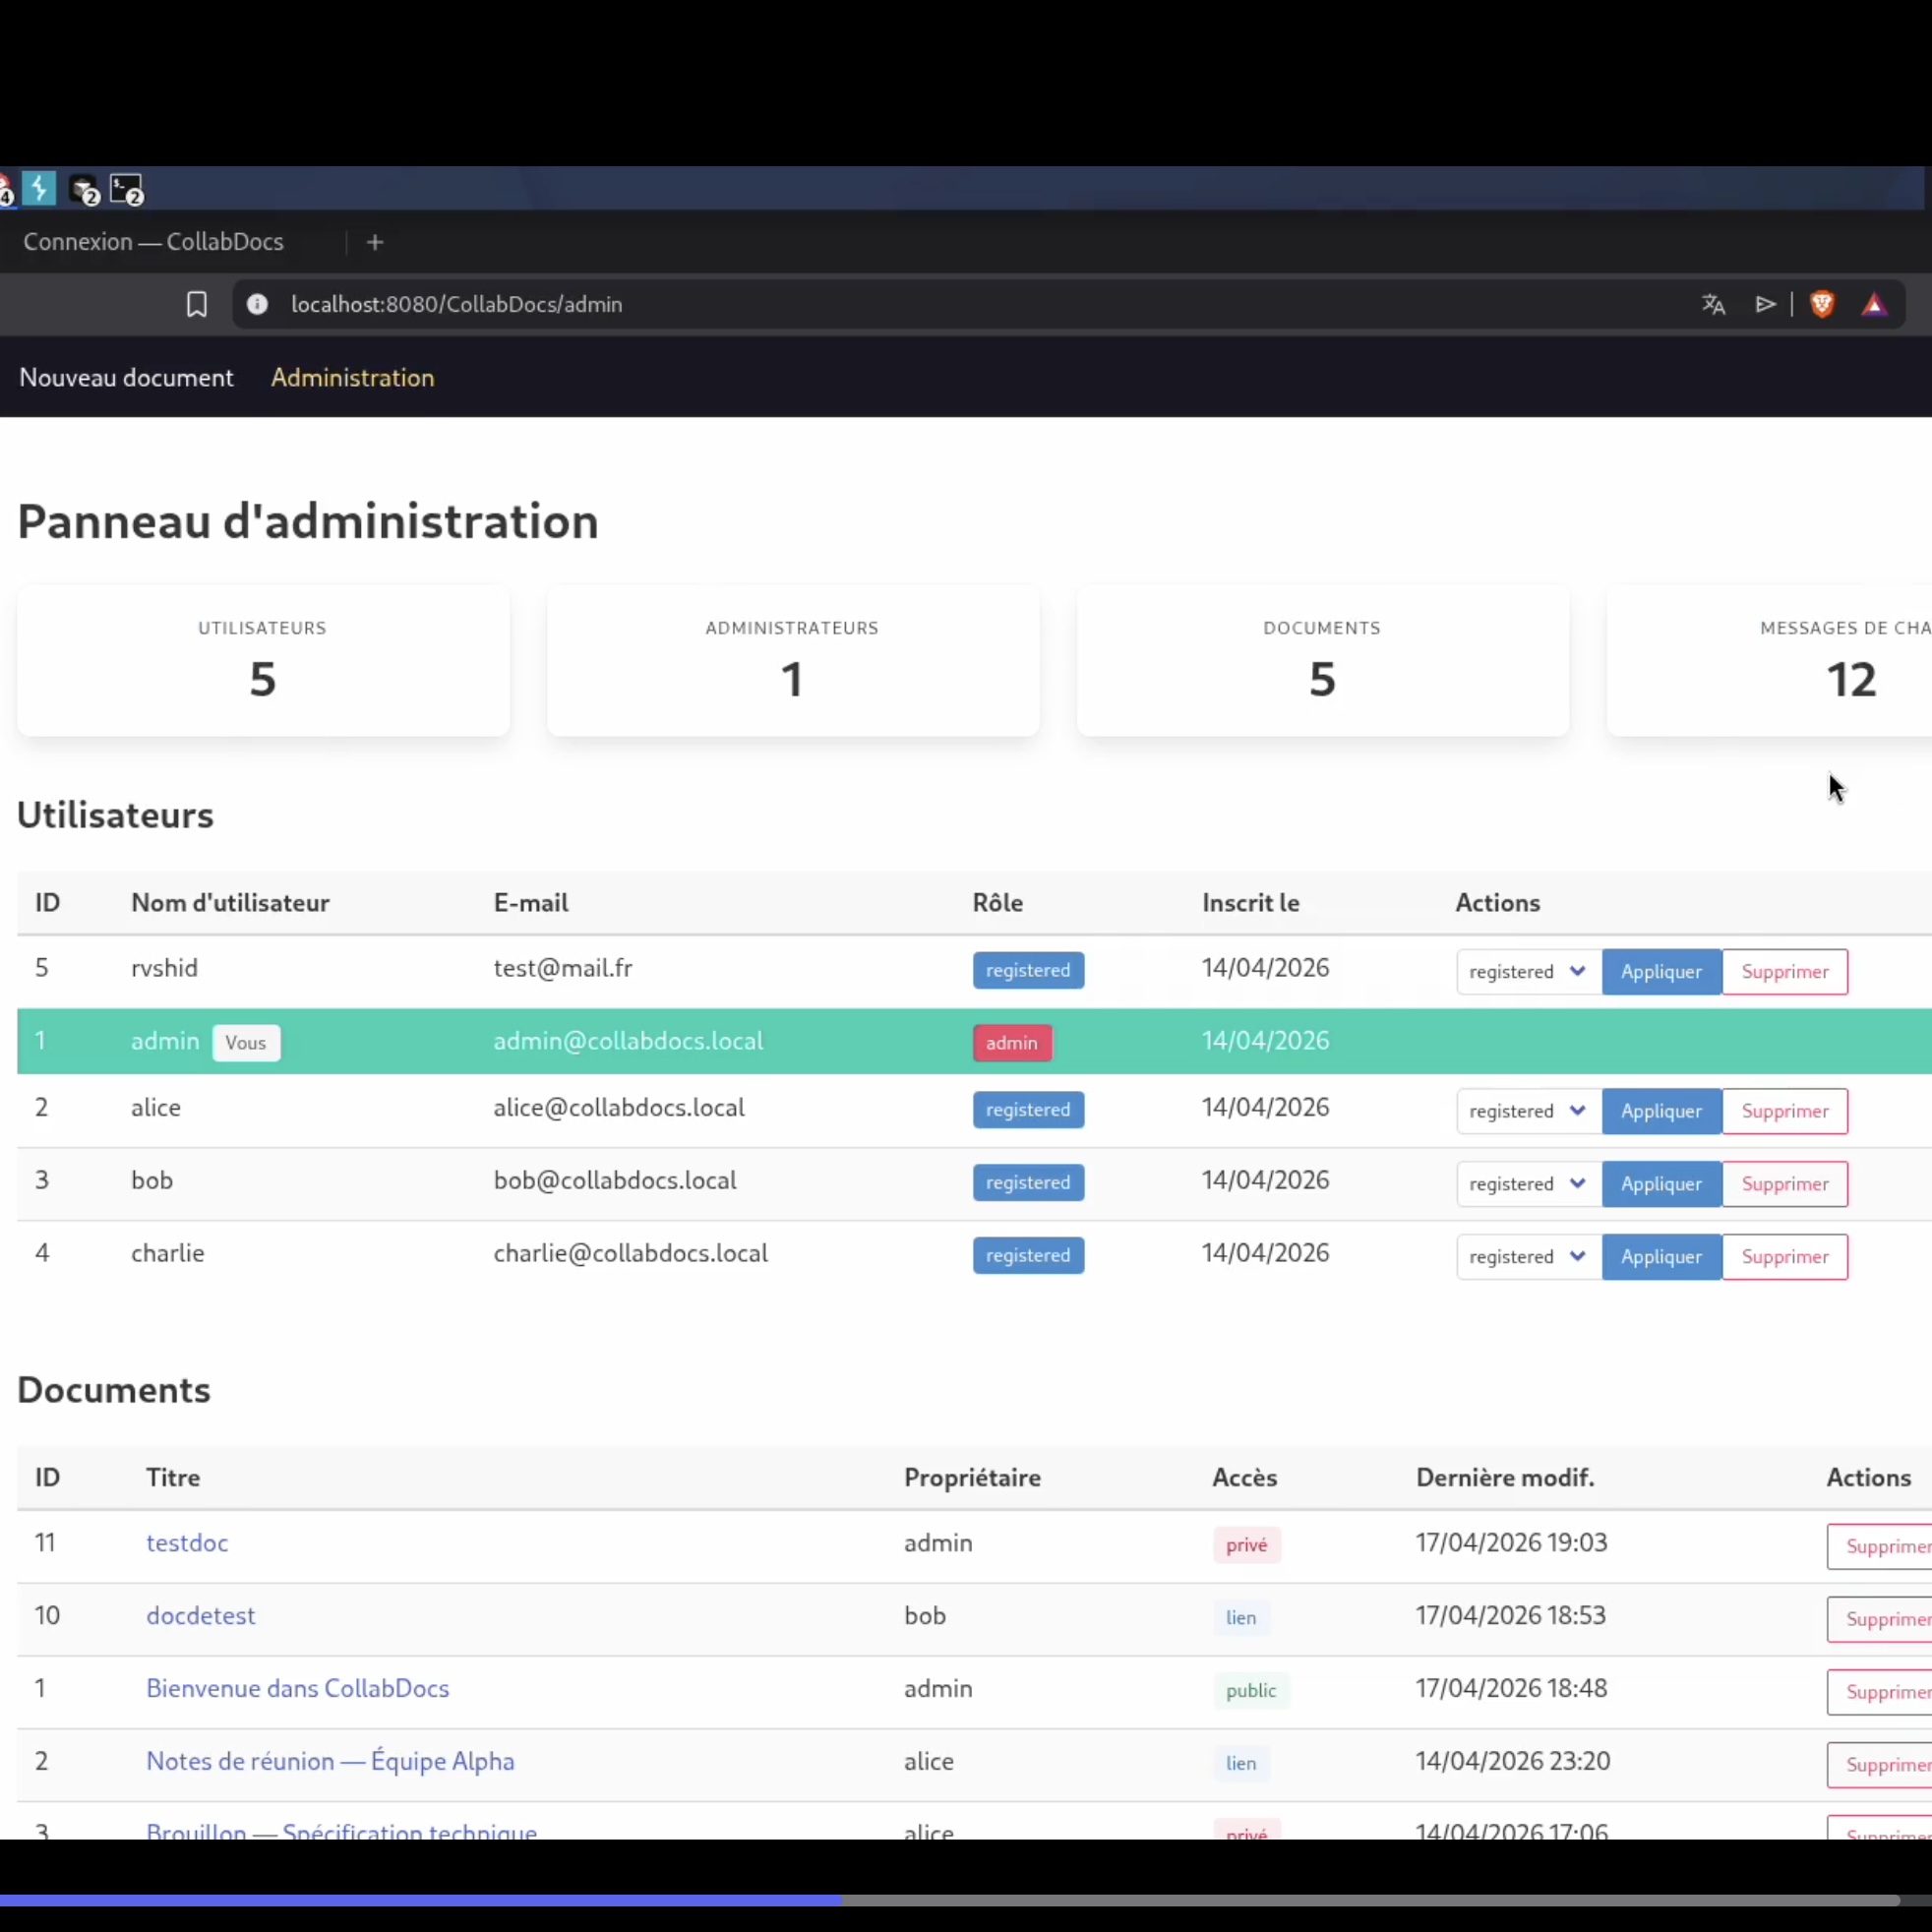Click the Vous badge next to admin
The image size is (1932, 1932).
pyautogui.click(x=246, y=1043)
